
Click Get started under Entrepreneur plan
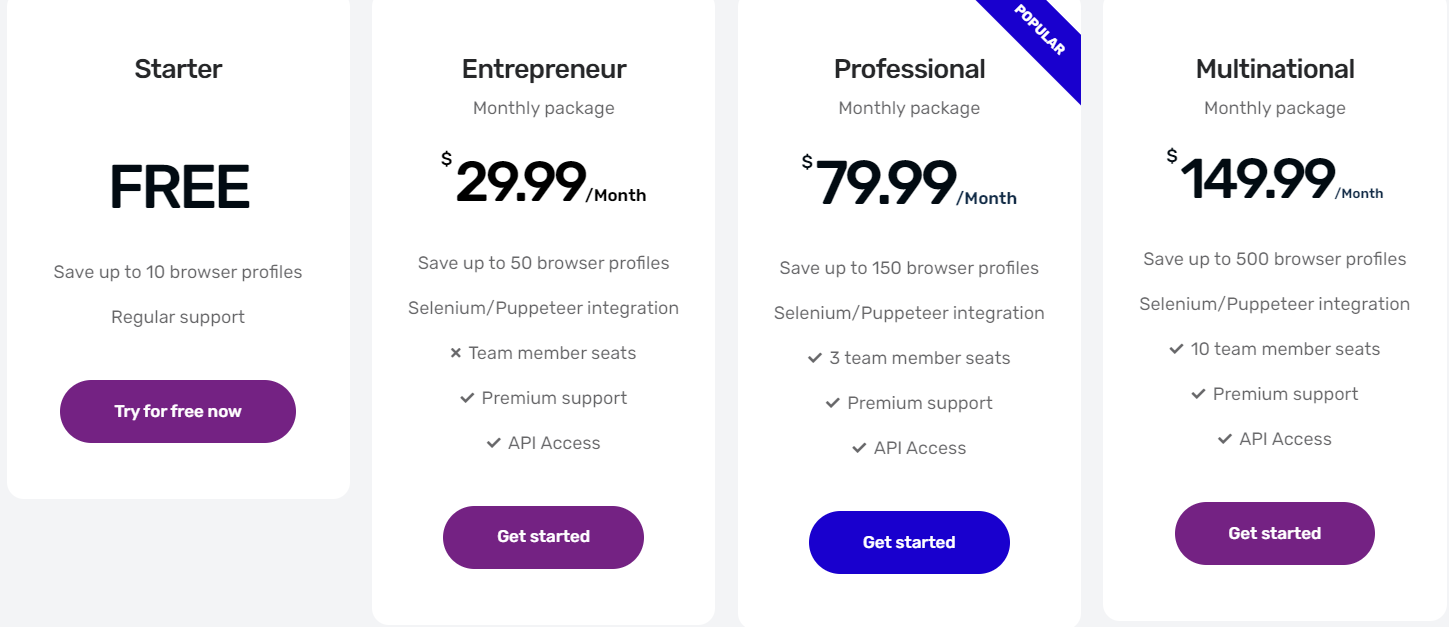click(543, 537)
